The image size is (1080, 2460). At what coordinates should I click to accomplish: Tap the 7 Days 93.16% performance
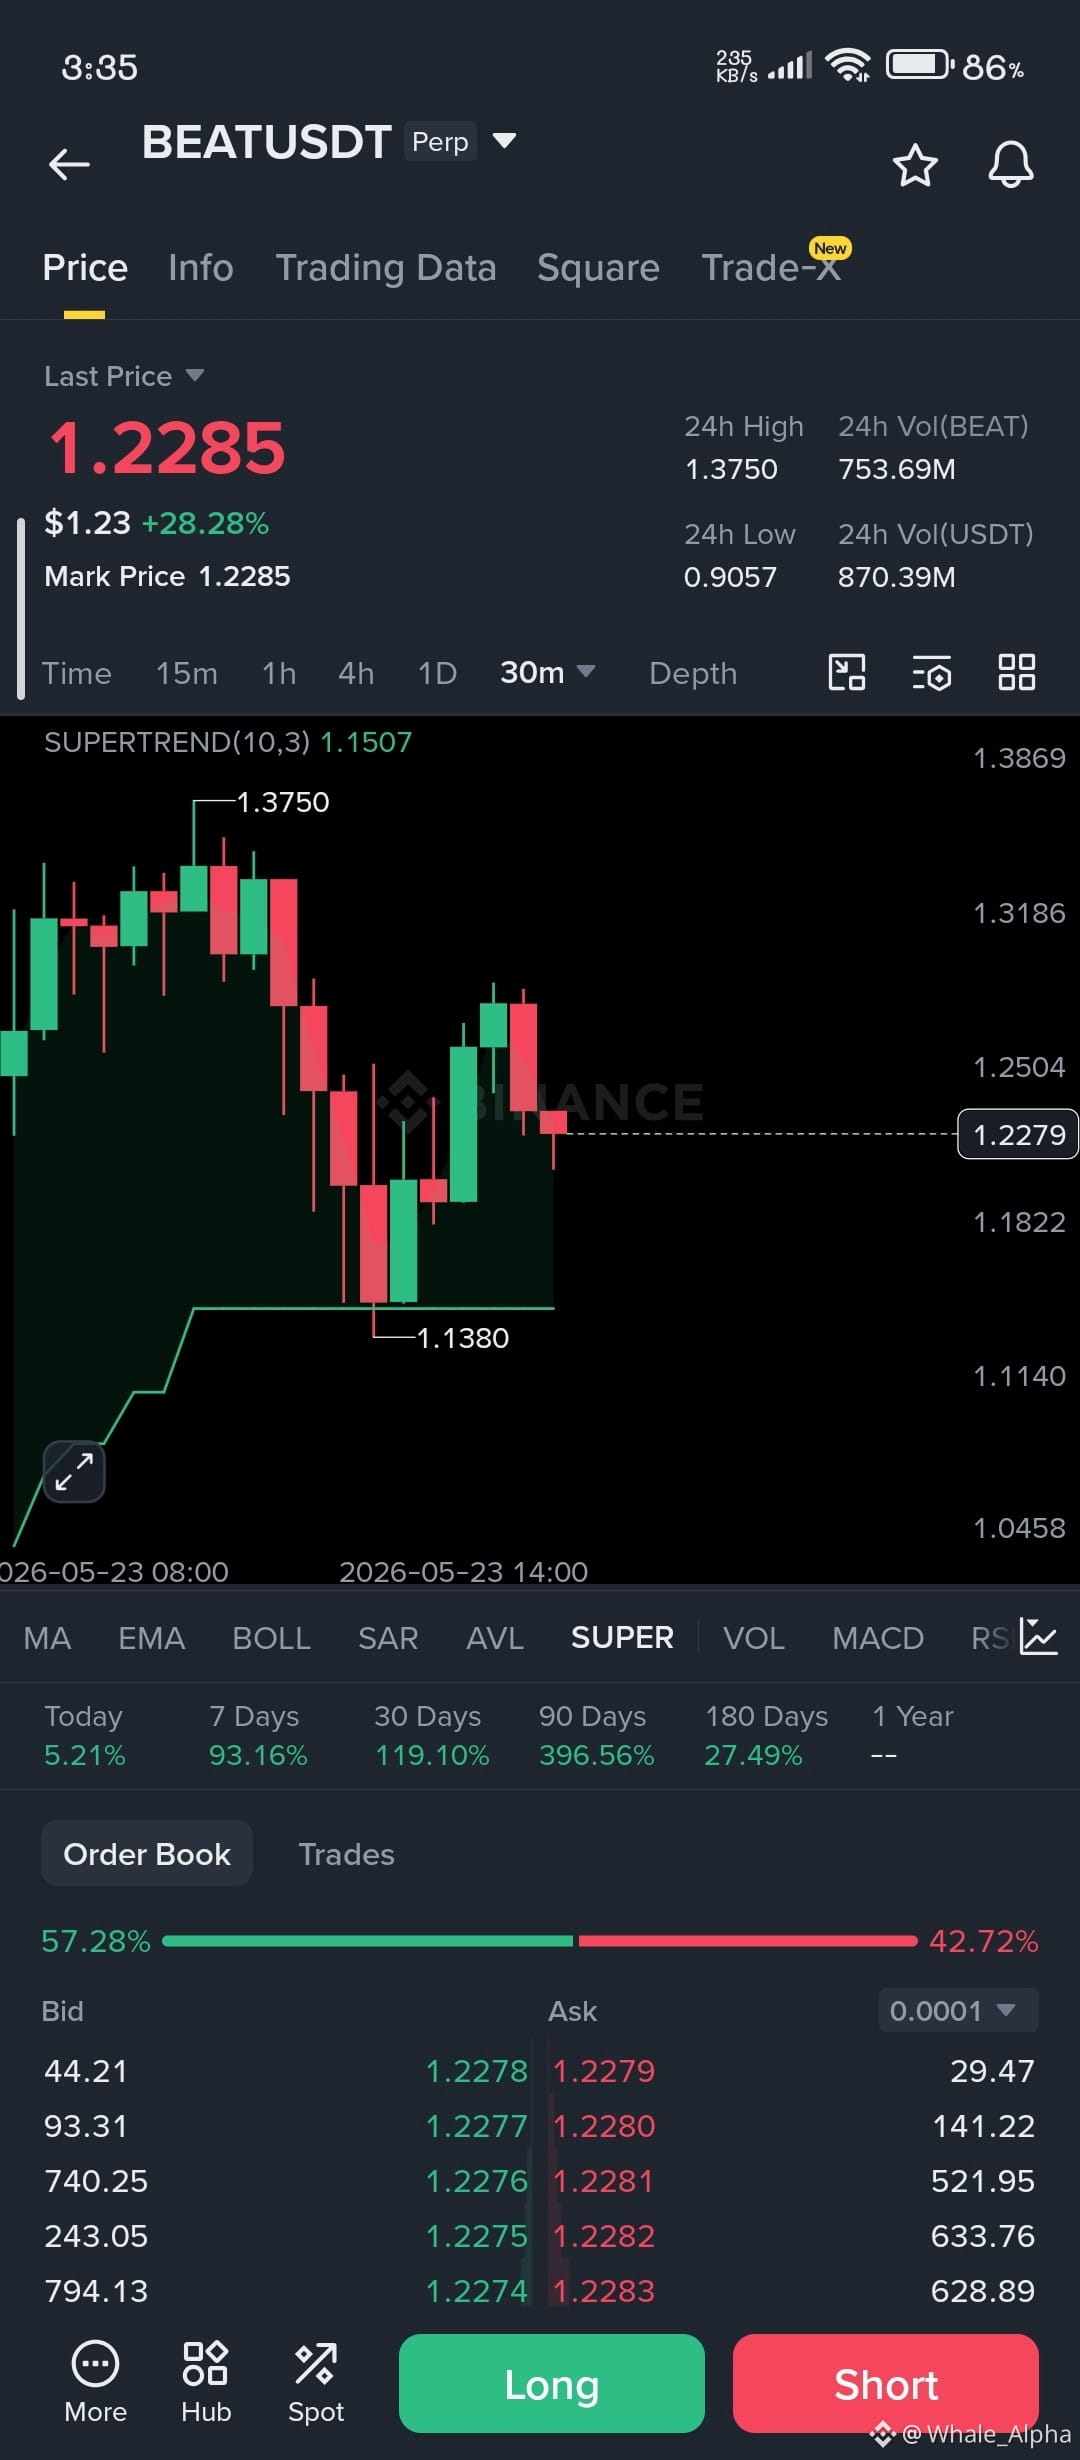tap(258, 1735)
